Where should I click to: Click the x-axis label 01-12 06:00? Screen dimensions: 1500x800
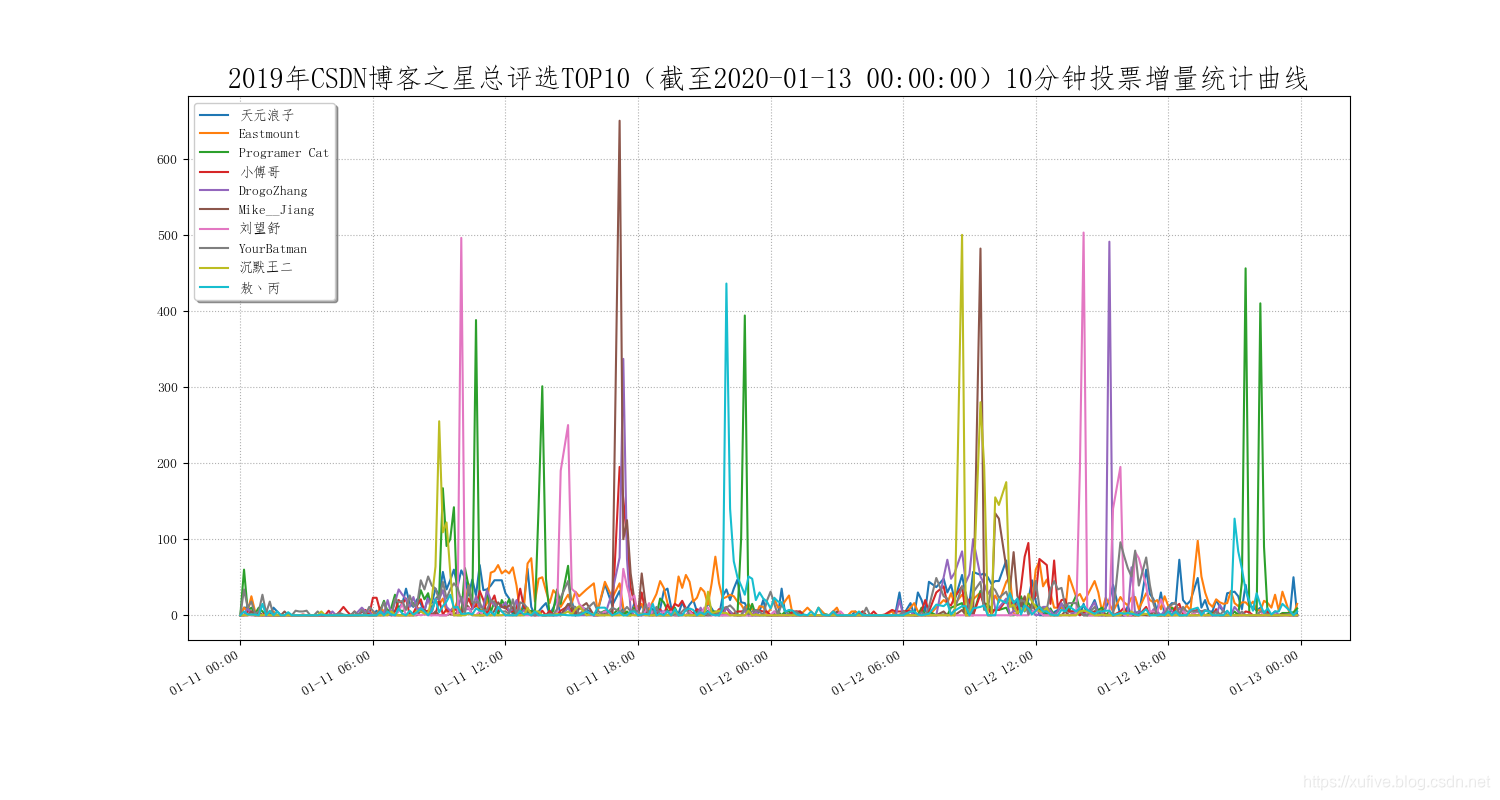pos(868,672)
